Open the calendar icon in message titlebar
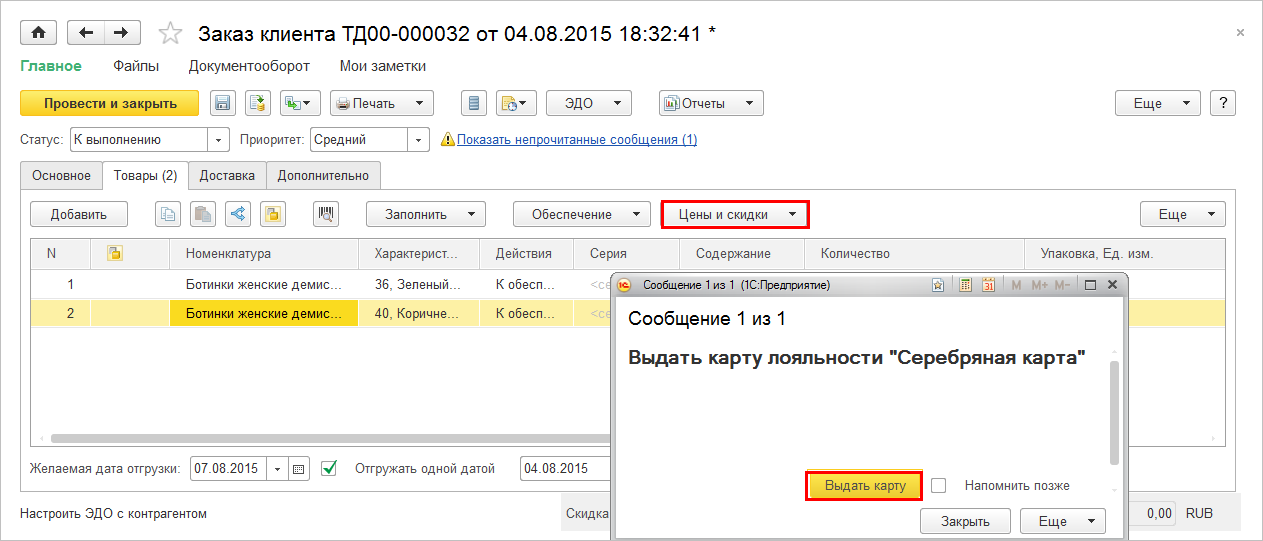Viewport: 1263px width, 541px height. coord(987,285)
